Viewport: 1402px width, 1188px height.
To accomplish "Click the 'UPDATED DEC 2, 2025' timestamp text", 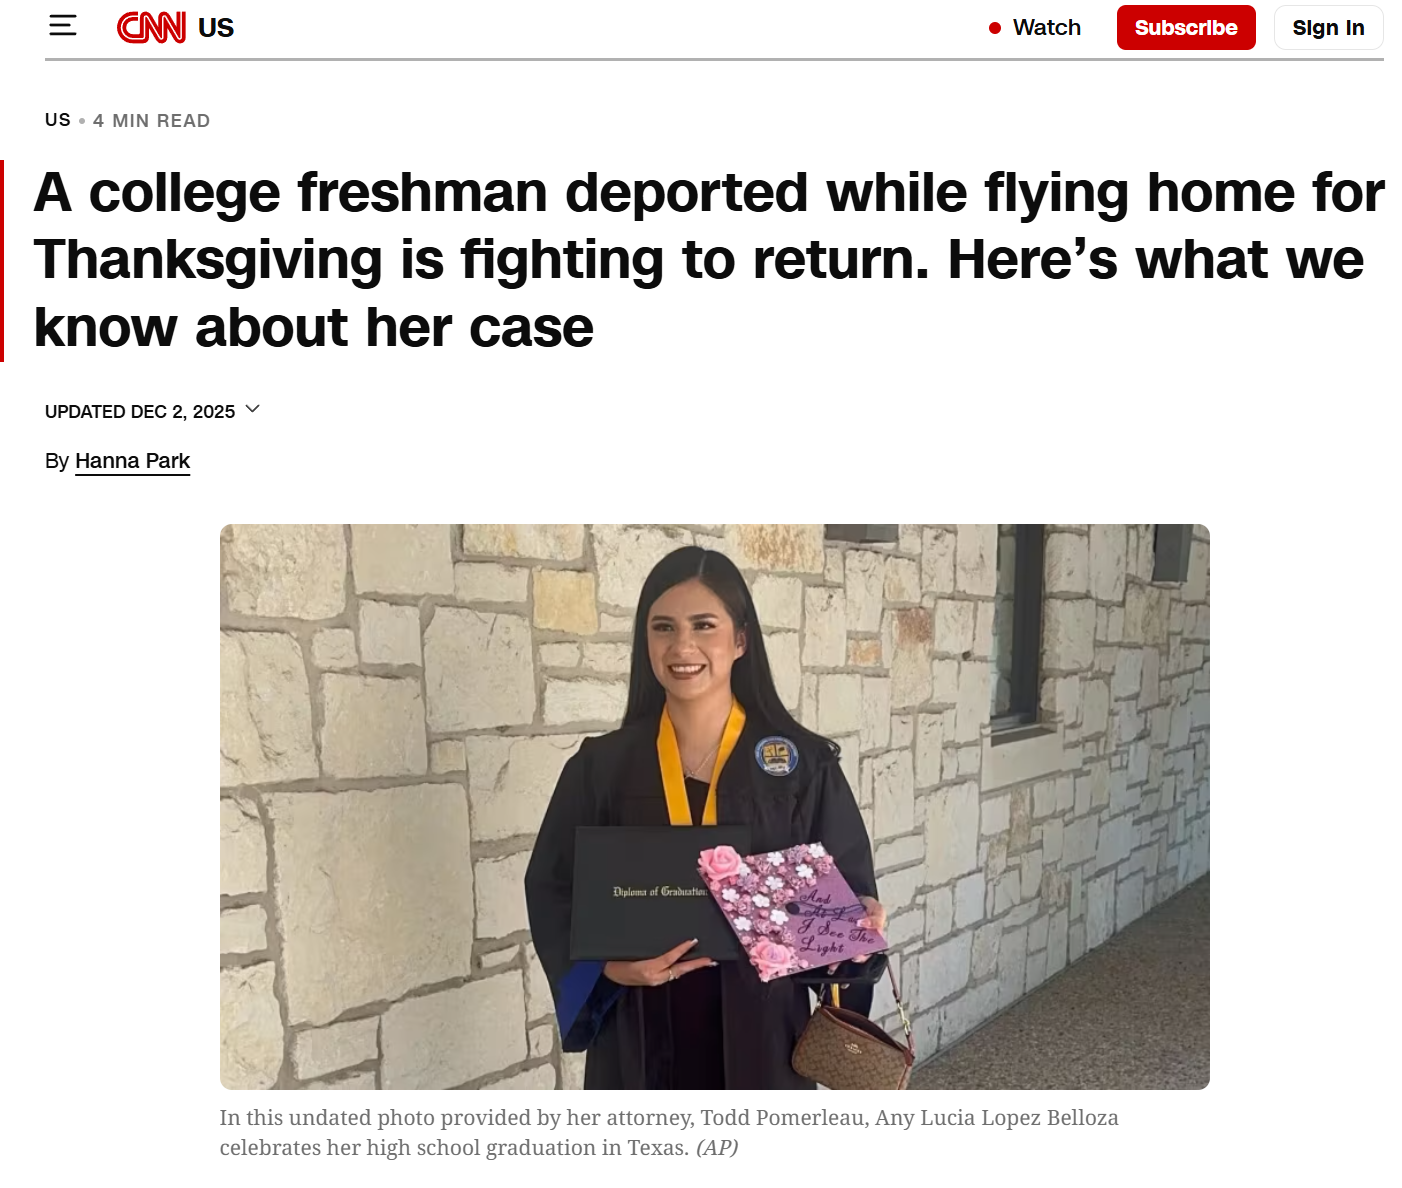I will [140, 412].
